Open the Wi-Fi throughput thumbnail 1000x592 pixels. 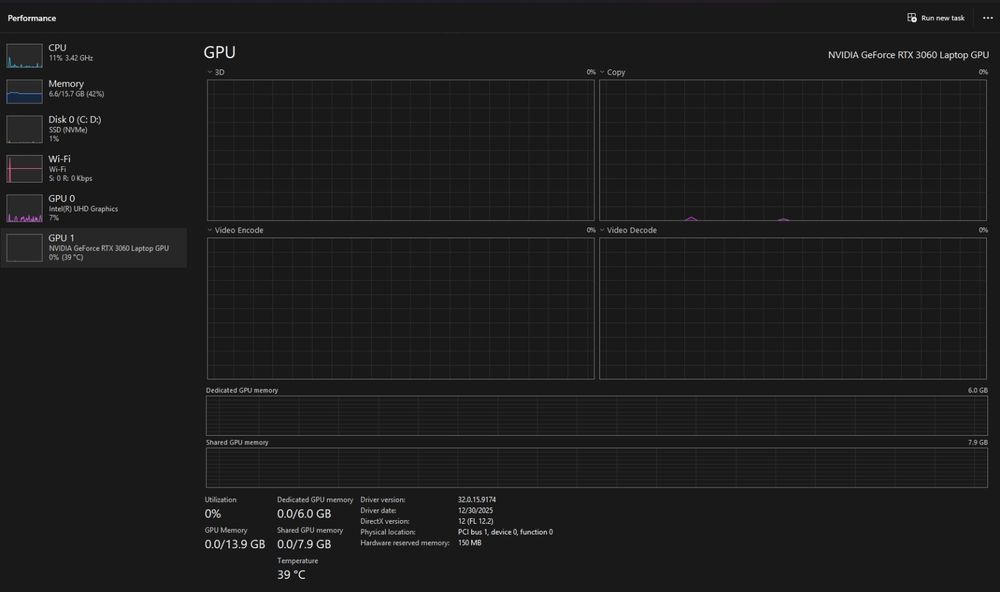click(x=24, y=169)
